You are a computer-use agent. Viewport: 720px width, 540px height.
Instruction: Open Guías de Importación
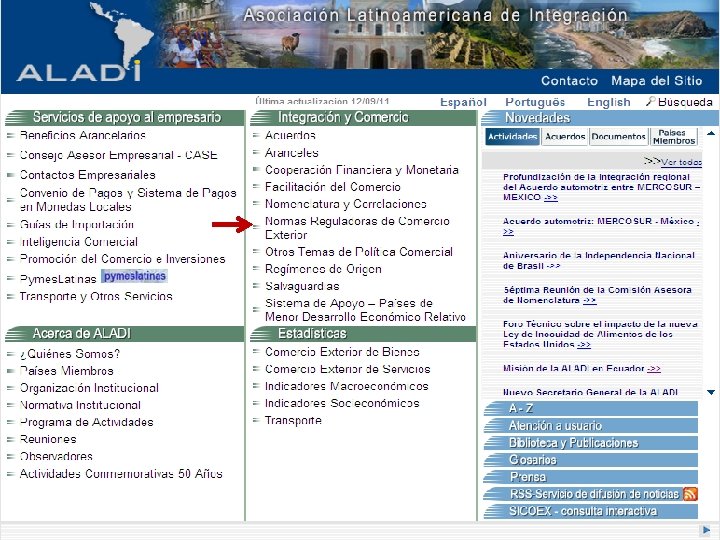click(x=77, y=225)
